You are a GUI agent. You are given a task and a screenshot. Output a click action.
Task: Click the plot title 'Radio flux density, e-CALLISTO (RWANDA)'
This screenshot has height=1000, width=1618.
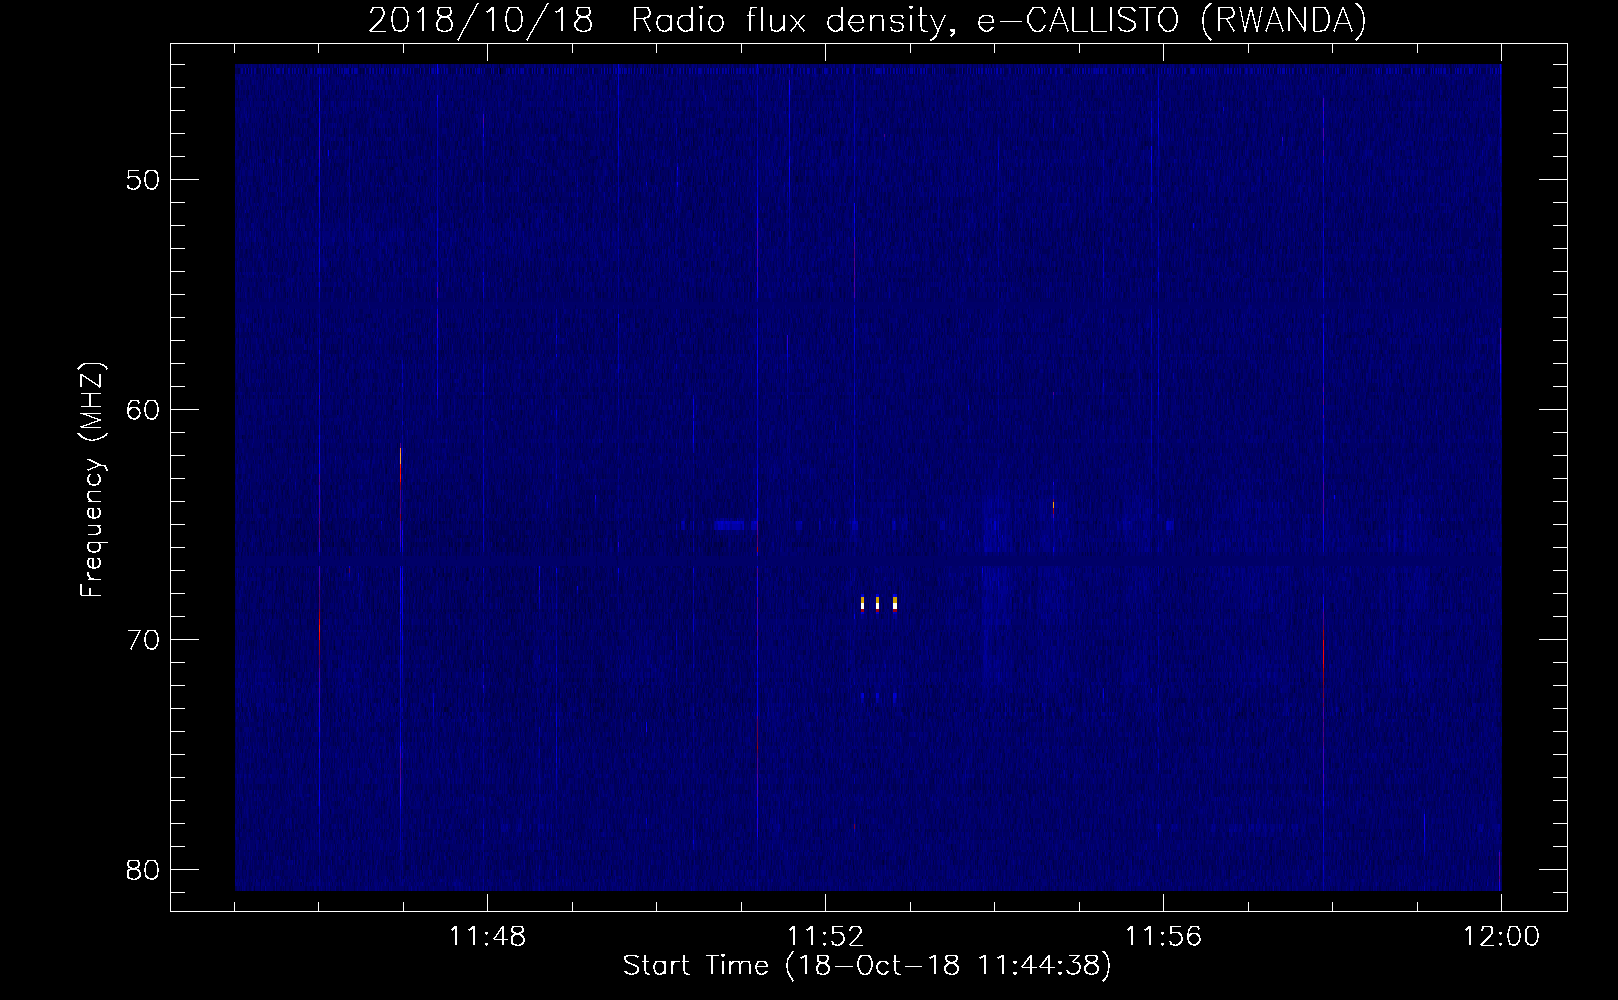[999, 21]
